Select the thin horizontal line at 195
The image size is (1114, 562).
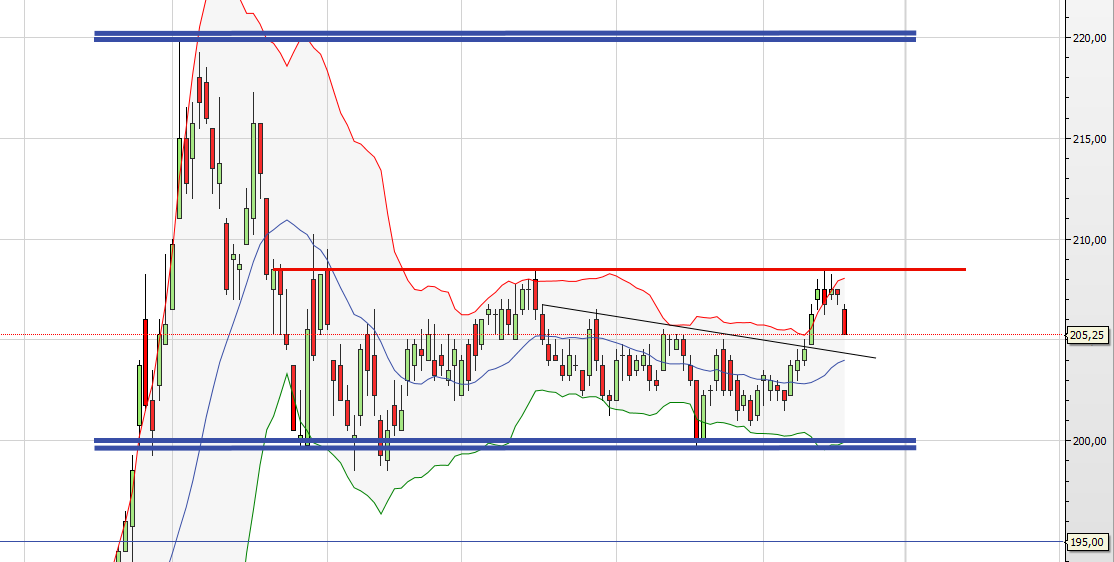tap(600, 542)
